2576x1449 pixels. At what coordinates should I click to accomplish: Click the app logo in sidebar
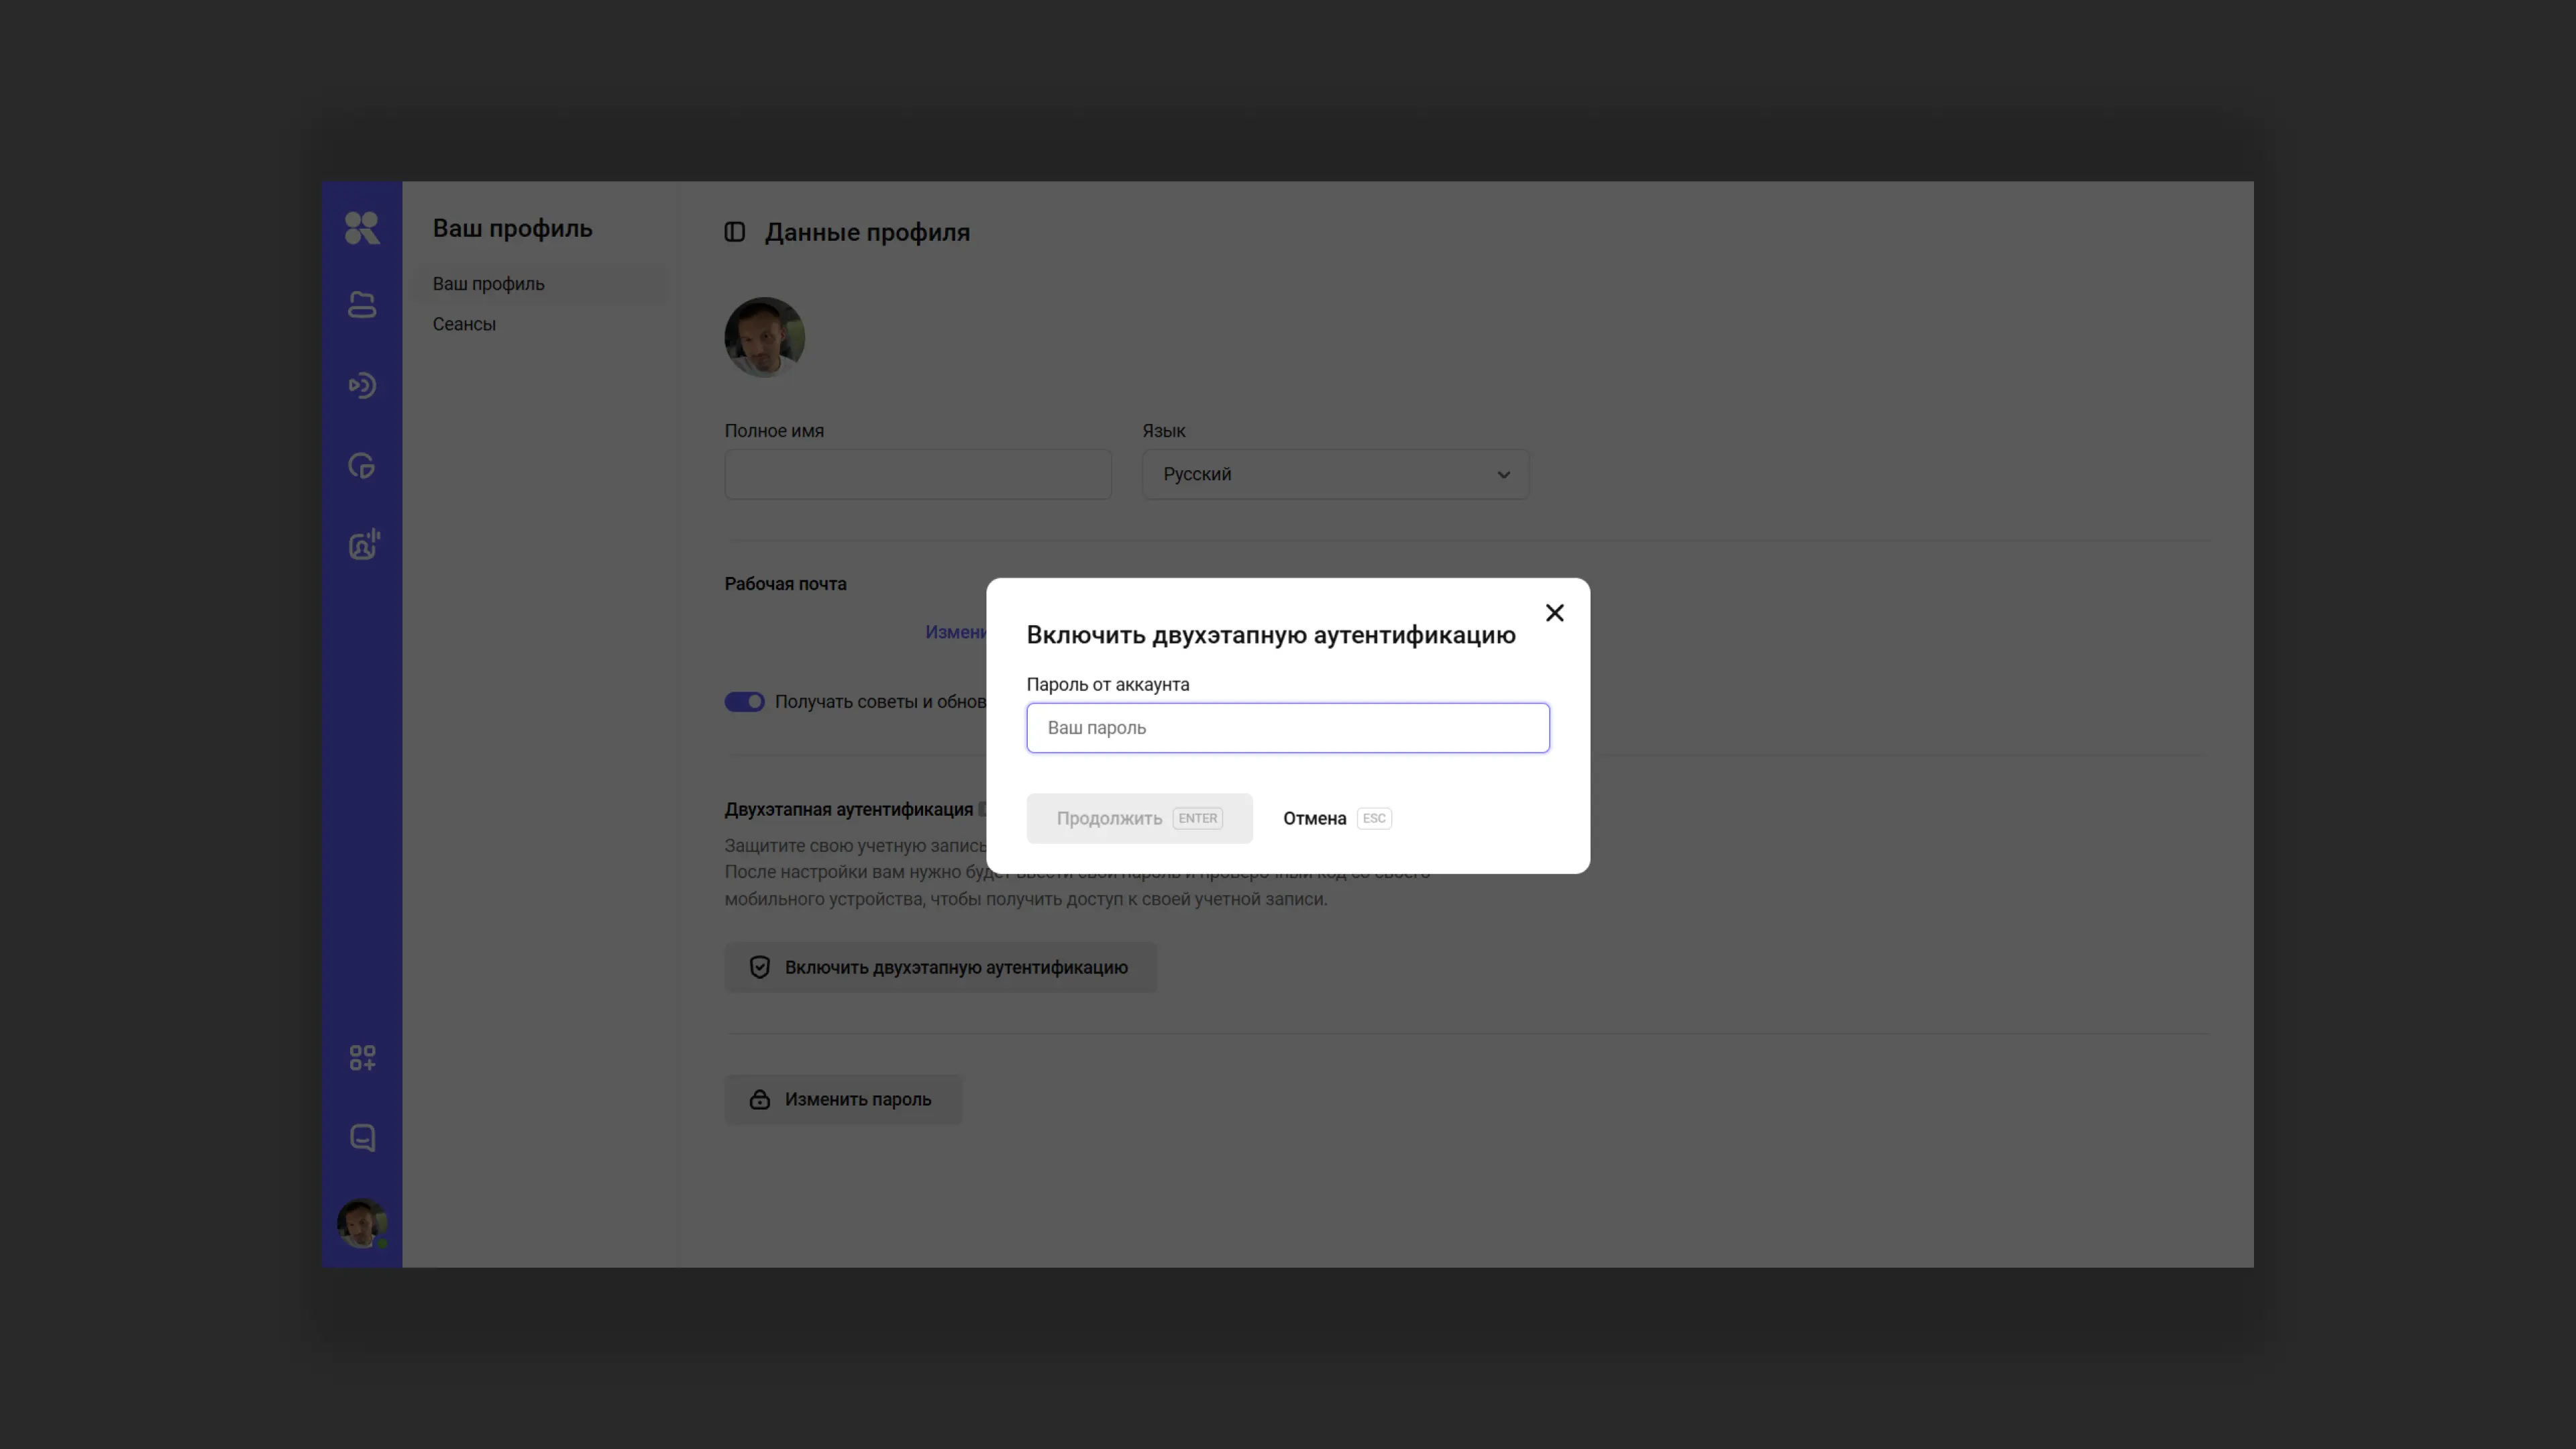361,228
